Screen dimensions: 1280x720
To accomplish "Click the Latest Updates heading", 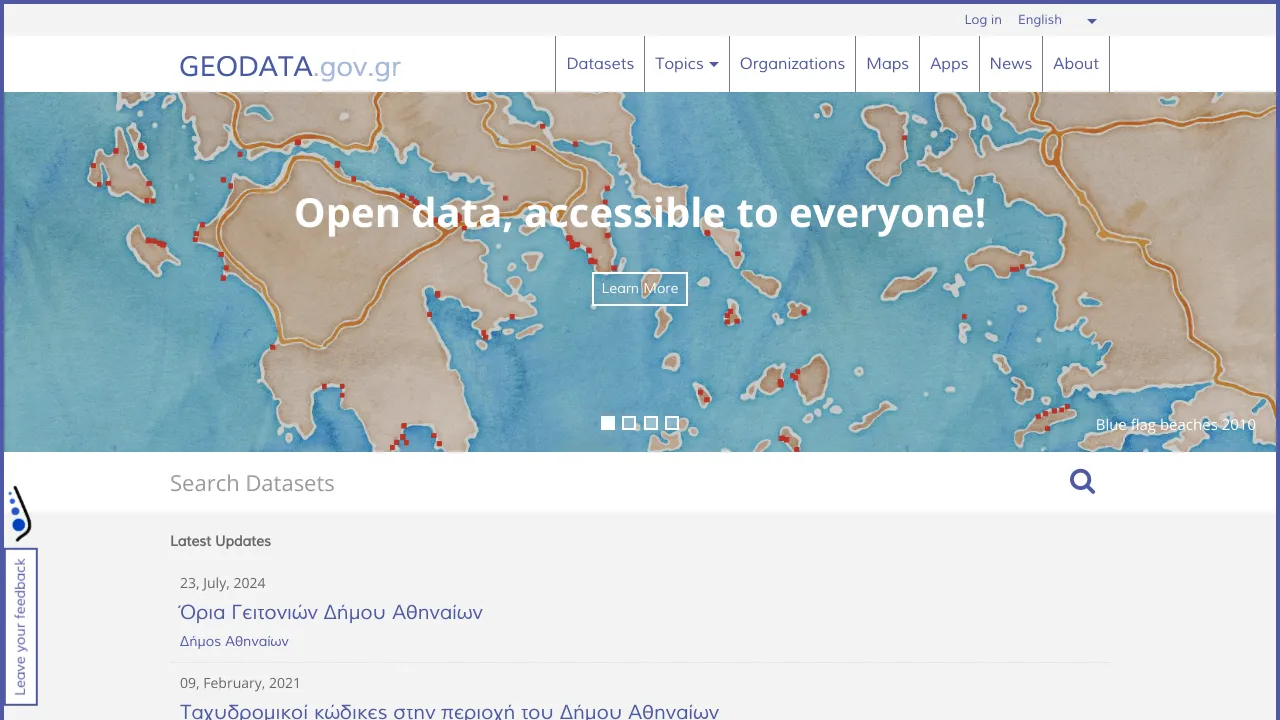I will point(220,541).
